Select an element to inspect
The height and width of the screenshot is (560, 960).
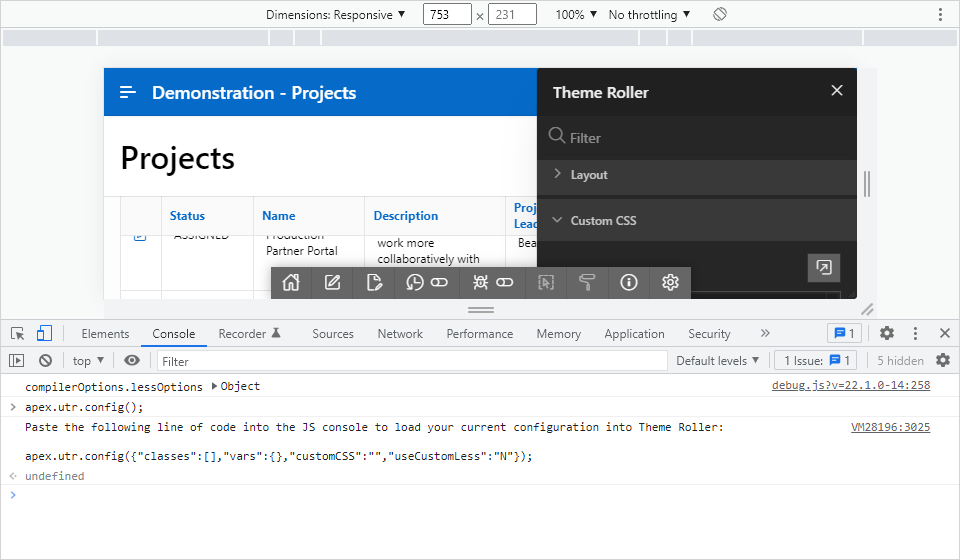18,334
